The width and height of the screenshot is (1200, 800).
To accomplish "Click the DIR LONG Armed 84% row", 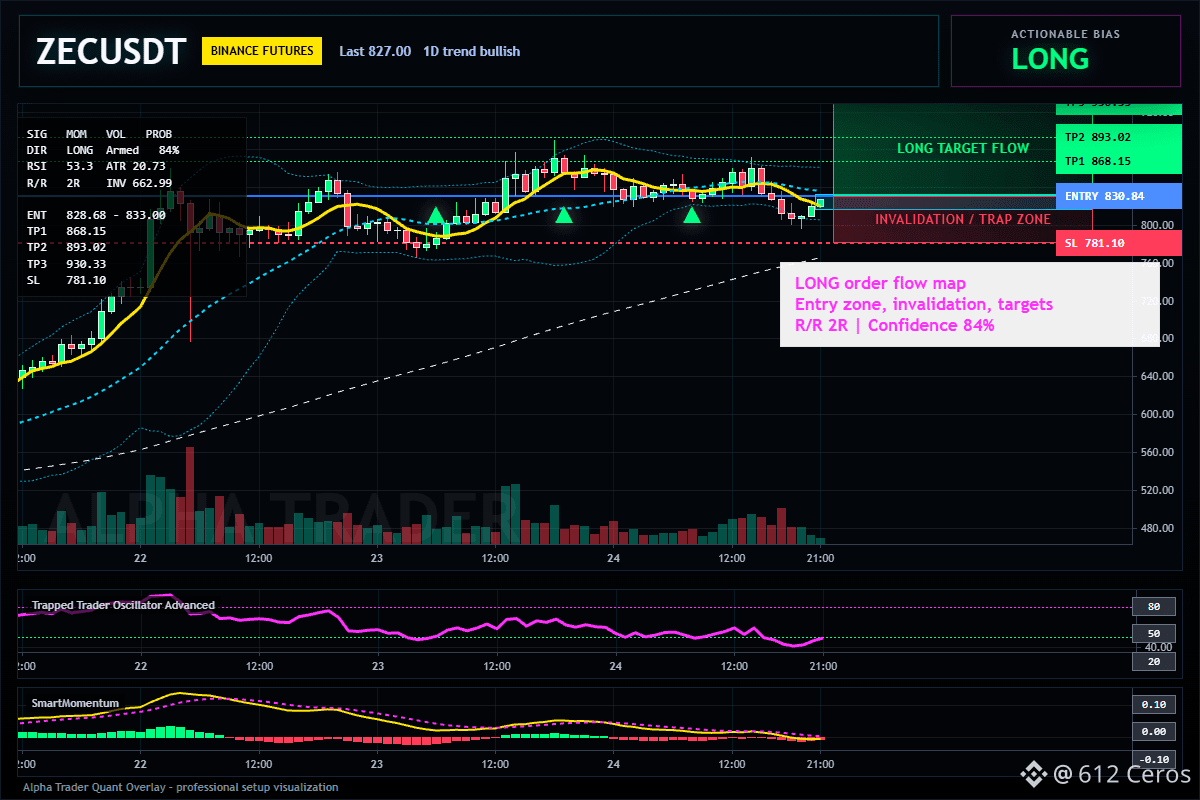I will [x=103, y=150].
